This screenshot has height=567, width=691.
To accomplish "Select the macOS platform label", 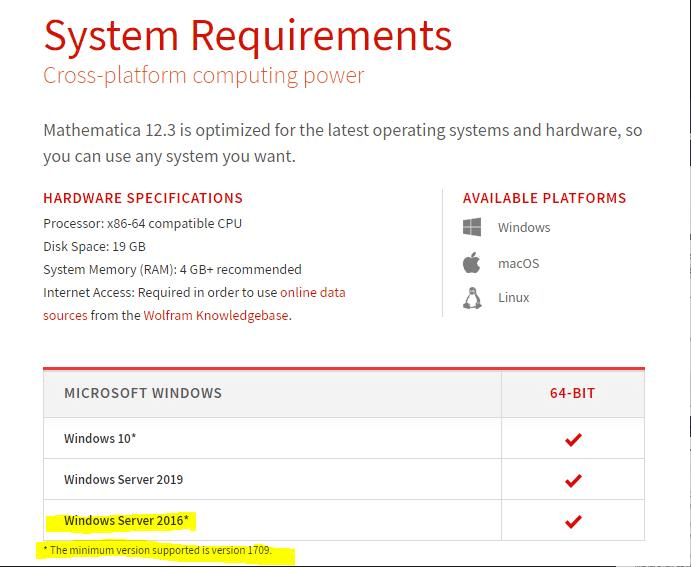I will click(519, 263).
